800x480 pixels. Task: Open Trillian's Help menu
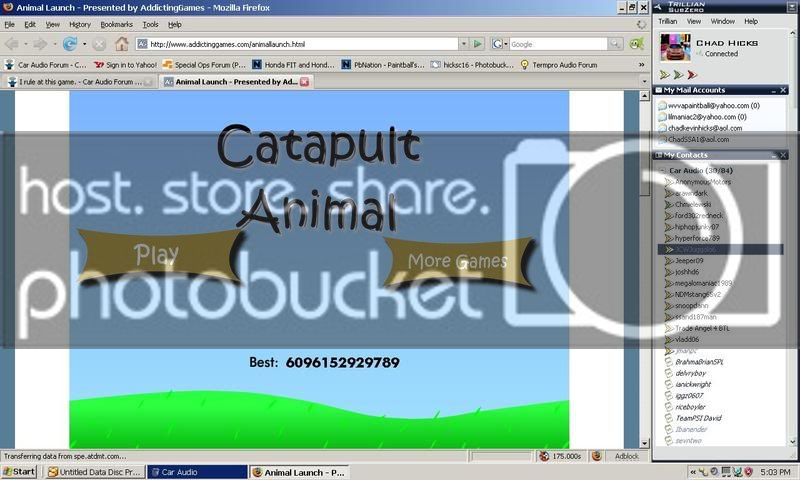point(751,21)
